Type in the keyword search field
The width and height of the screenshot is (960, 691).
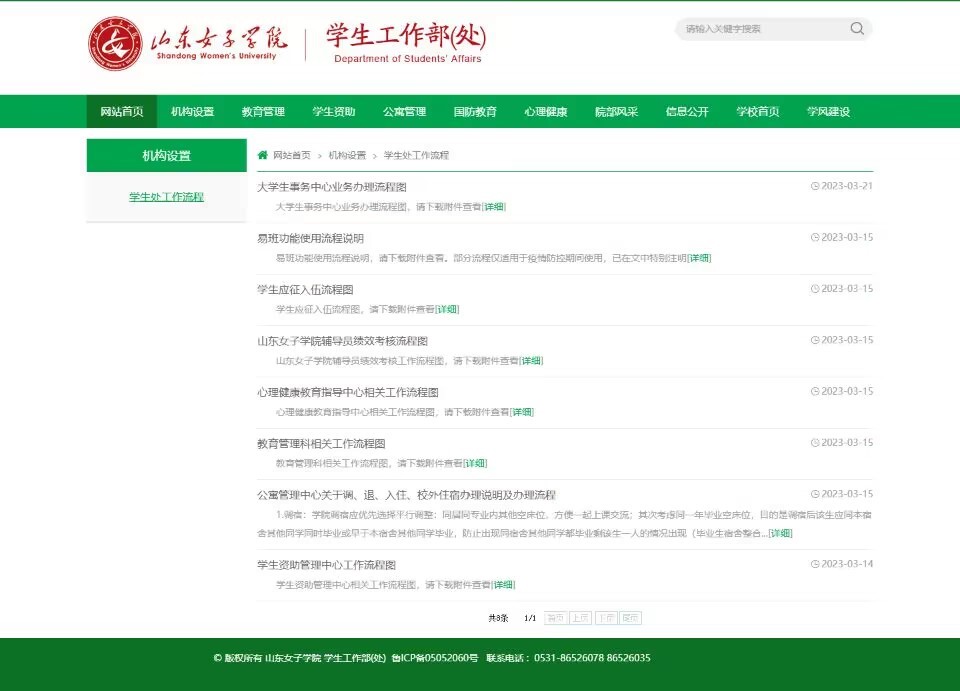pyautogui.click(x=762, y=29)
